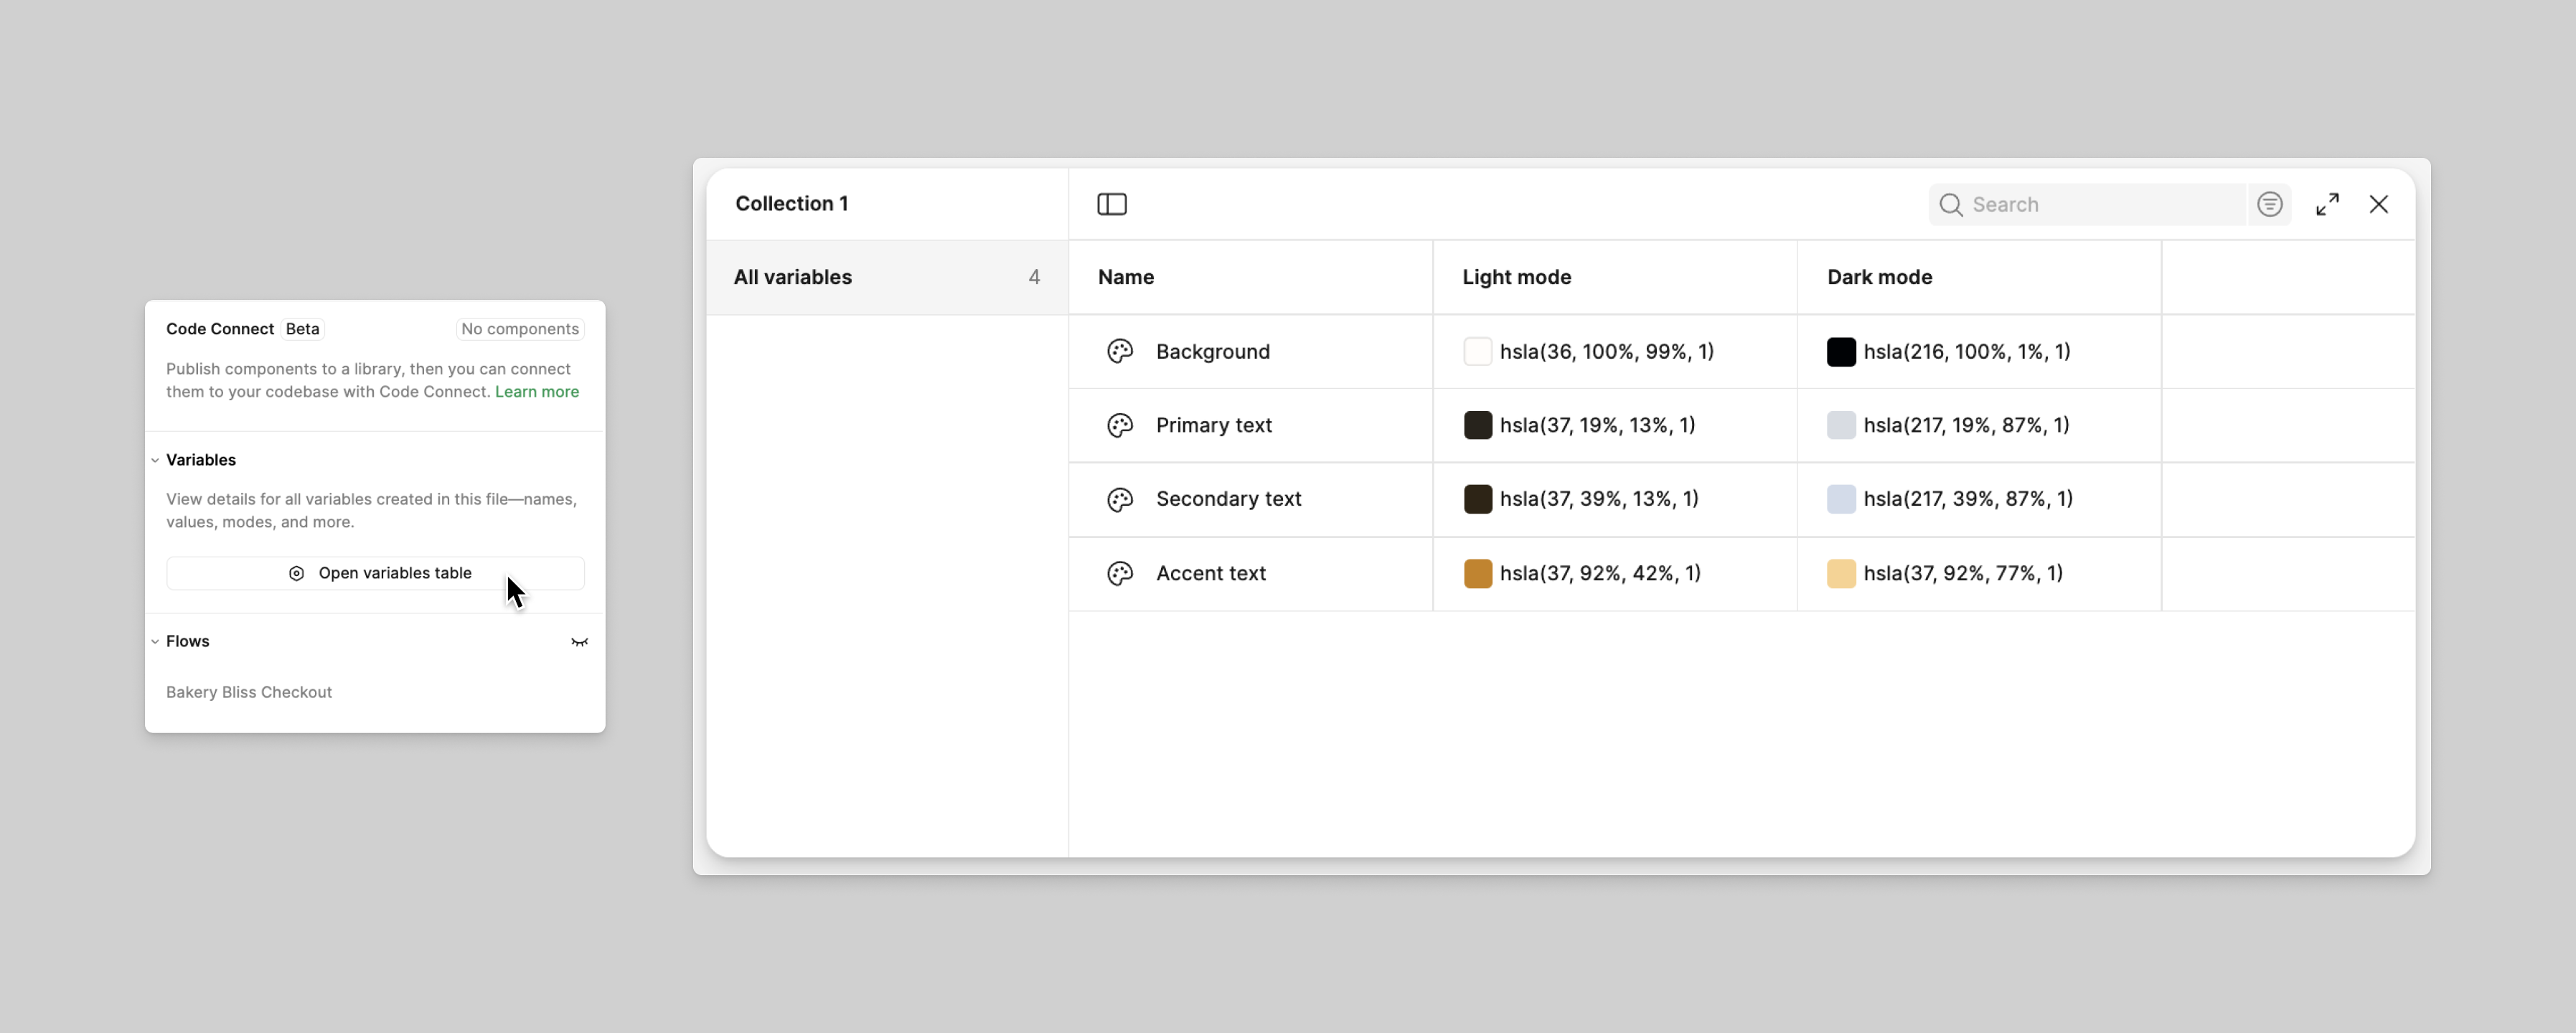Image resolution: width=2576 pixels, height=1033 pixels.
Task: Click the palette icon beside Primary text
Action: [x=1120, y=425]
